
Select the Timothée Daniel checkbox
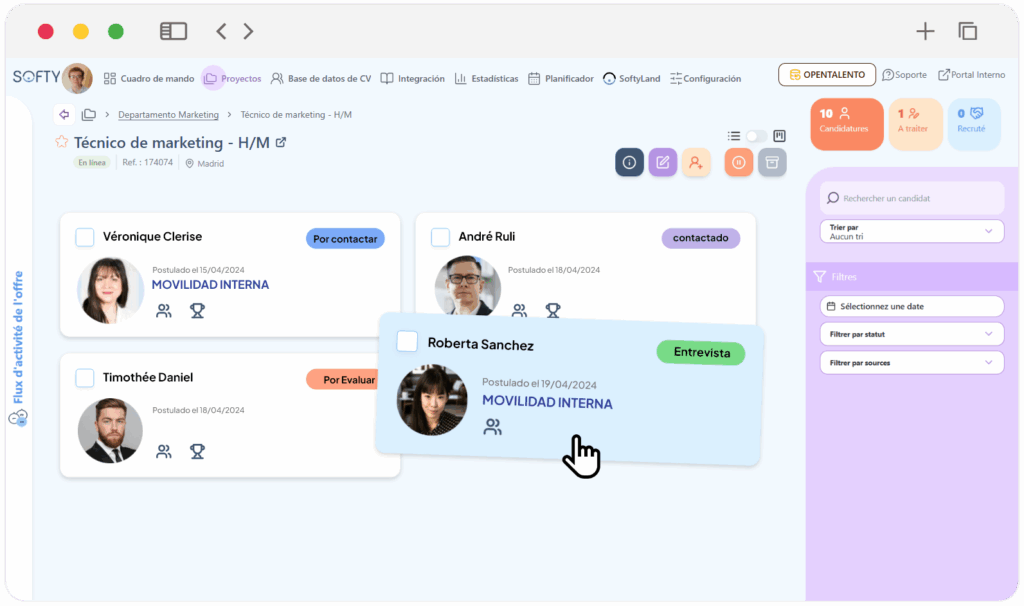85,378
